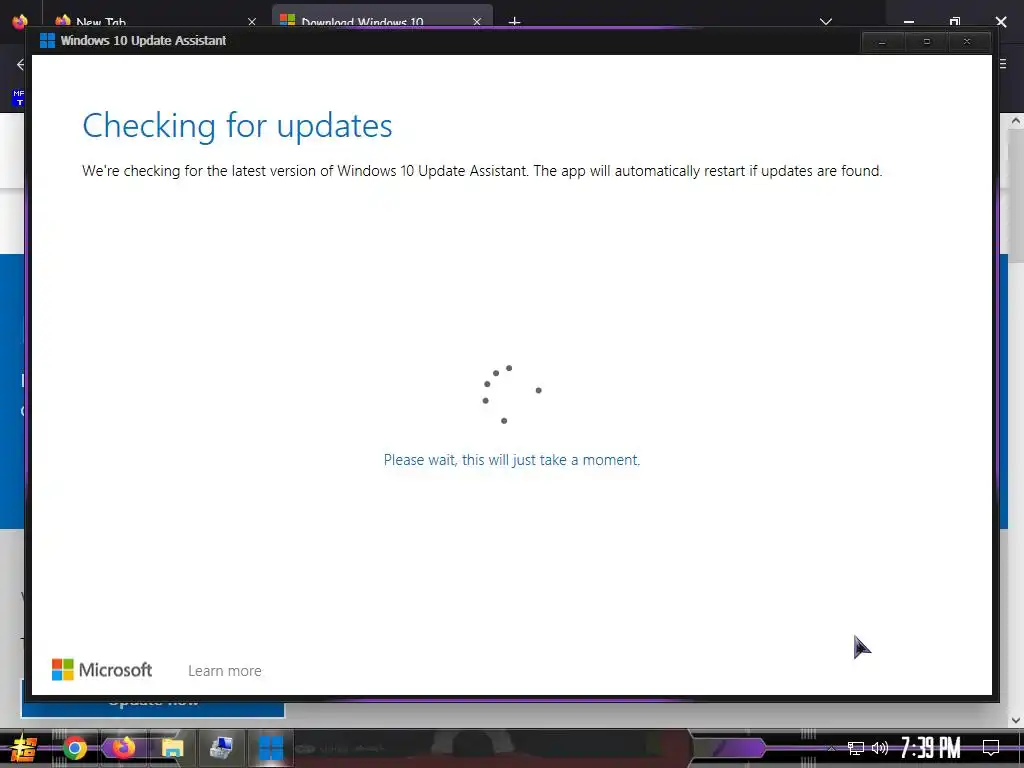Open the Firefox hamburger menu
1024x768 pixels.
[x=1003, y=64]
